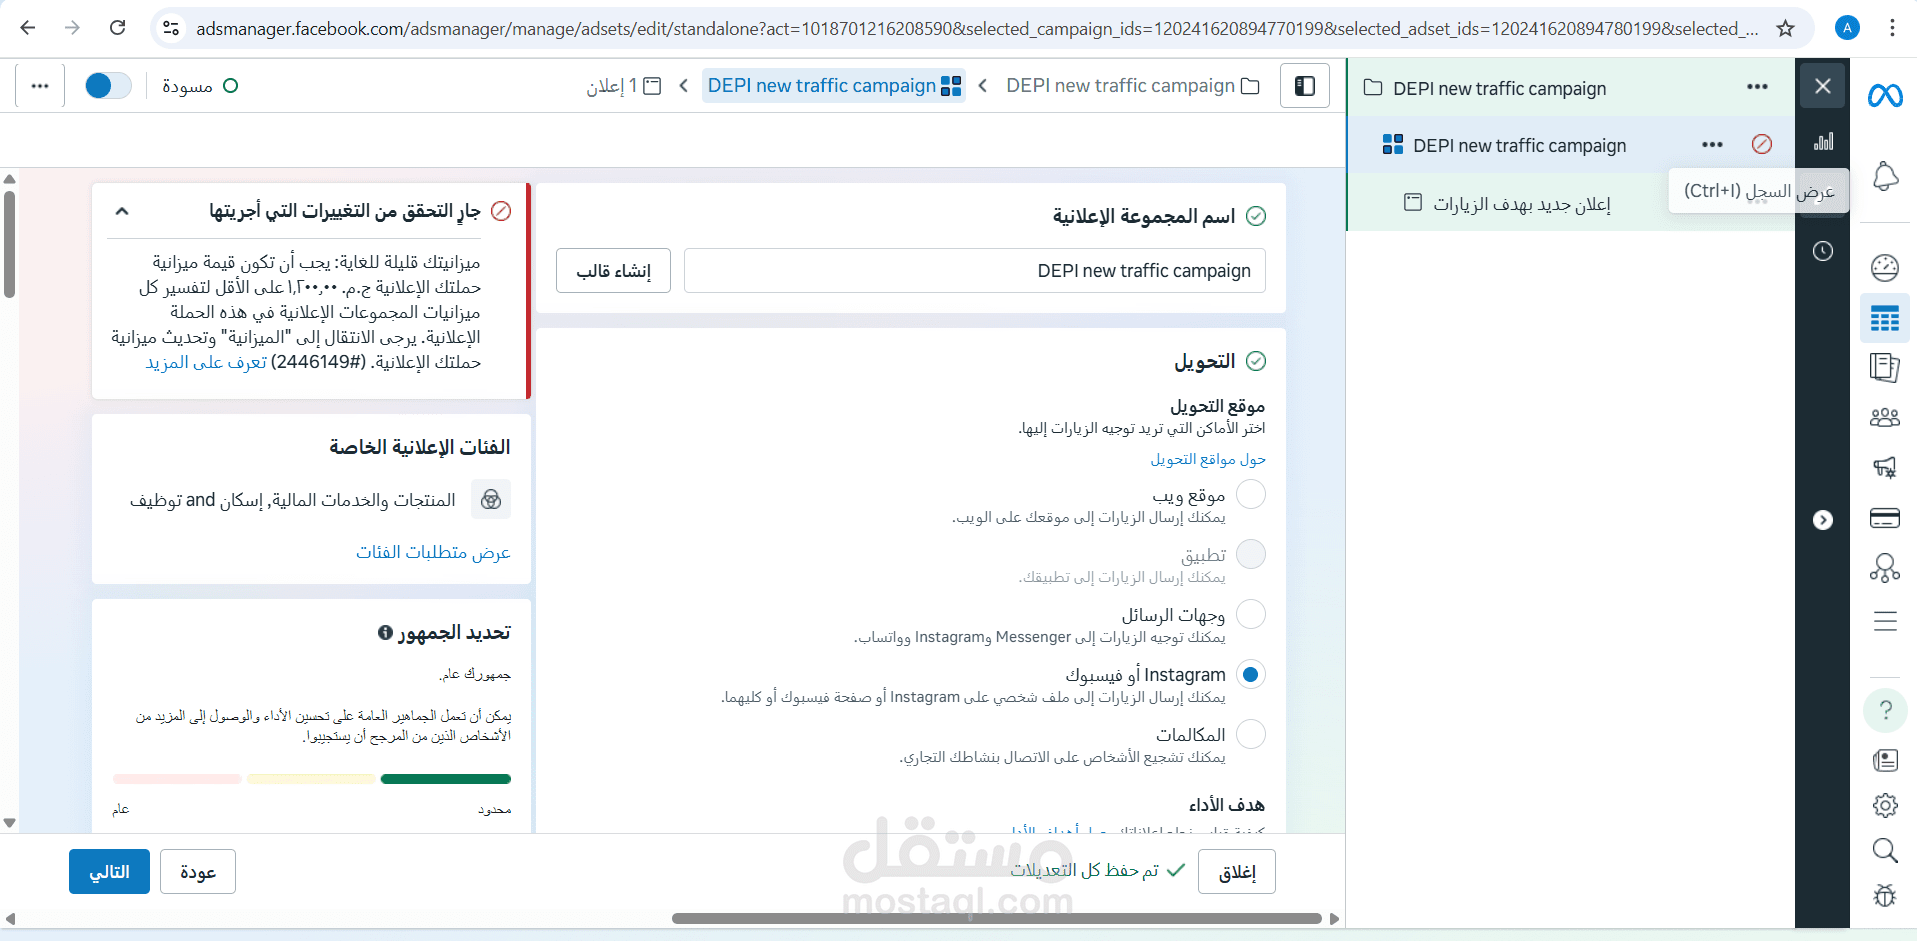Open Settings gear icon in sidebar
The width and height of the screenshot is (1917, 941).
[x=1885, y=805]
